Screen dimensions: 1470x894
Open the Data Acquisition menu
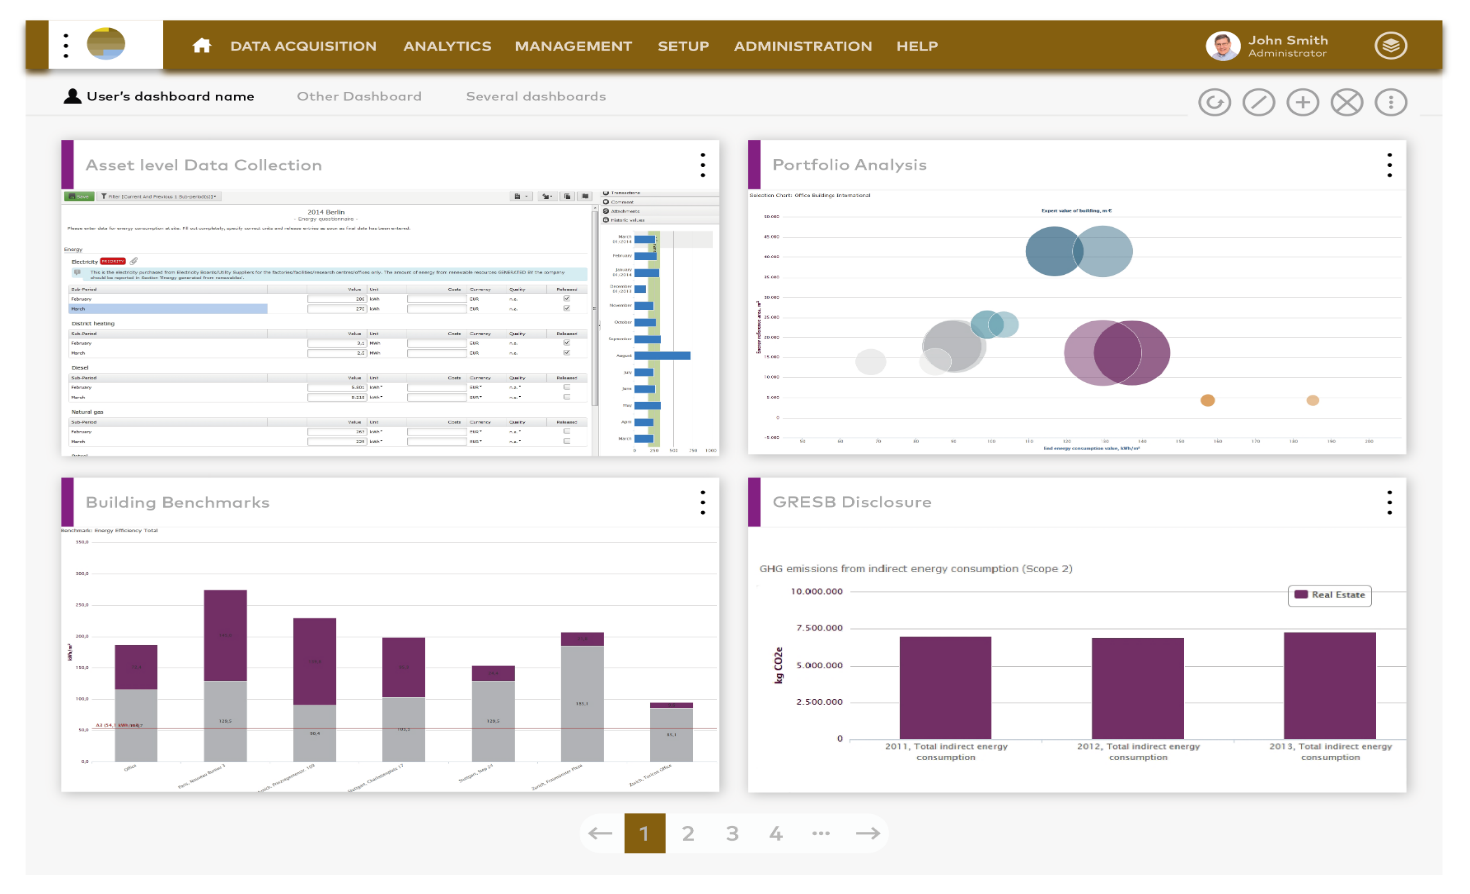303,46
